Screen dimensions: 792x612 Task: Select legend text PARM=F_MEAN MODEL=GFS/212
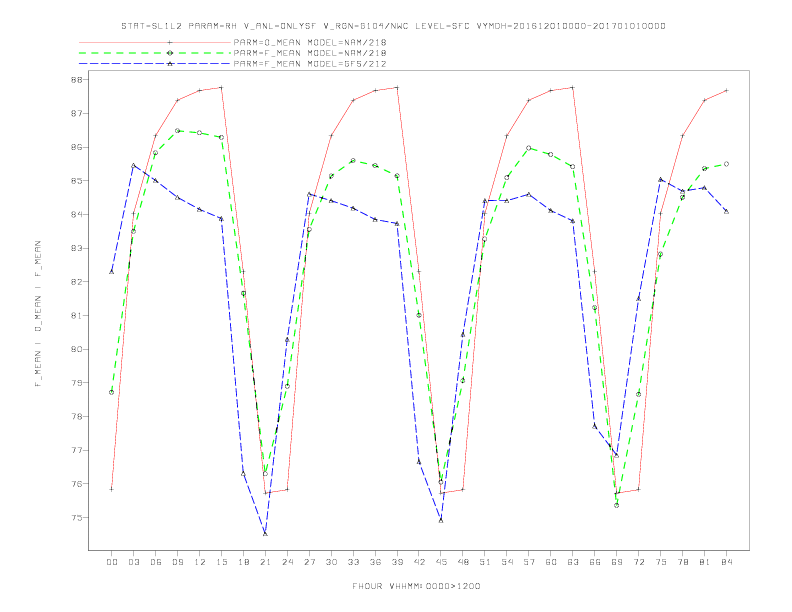[310, 64]
